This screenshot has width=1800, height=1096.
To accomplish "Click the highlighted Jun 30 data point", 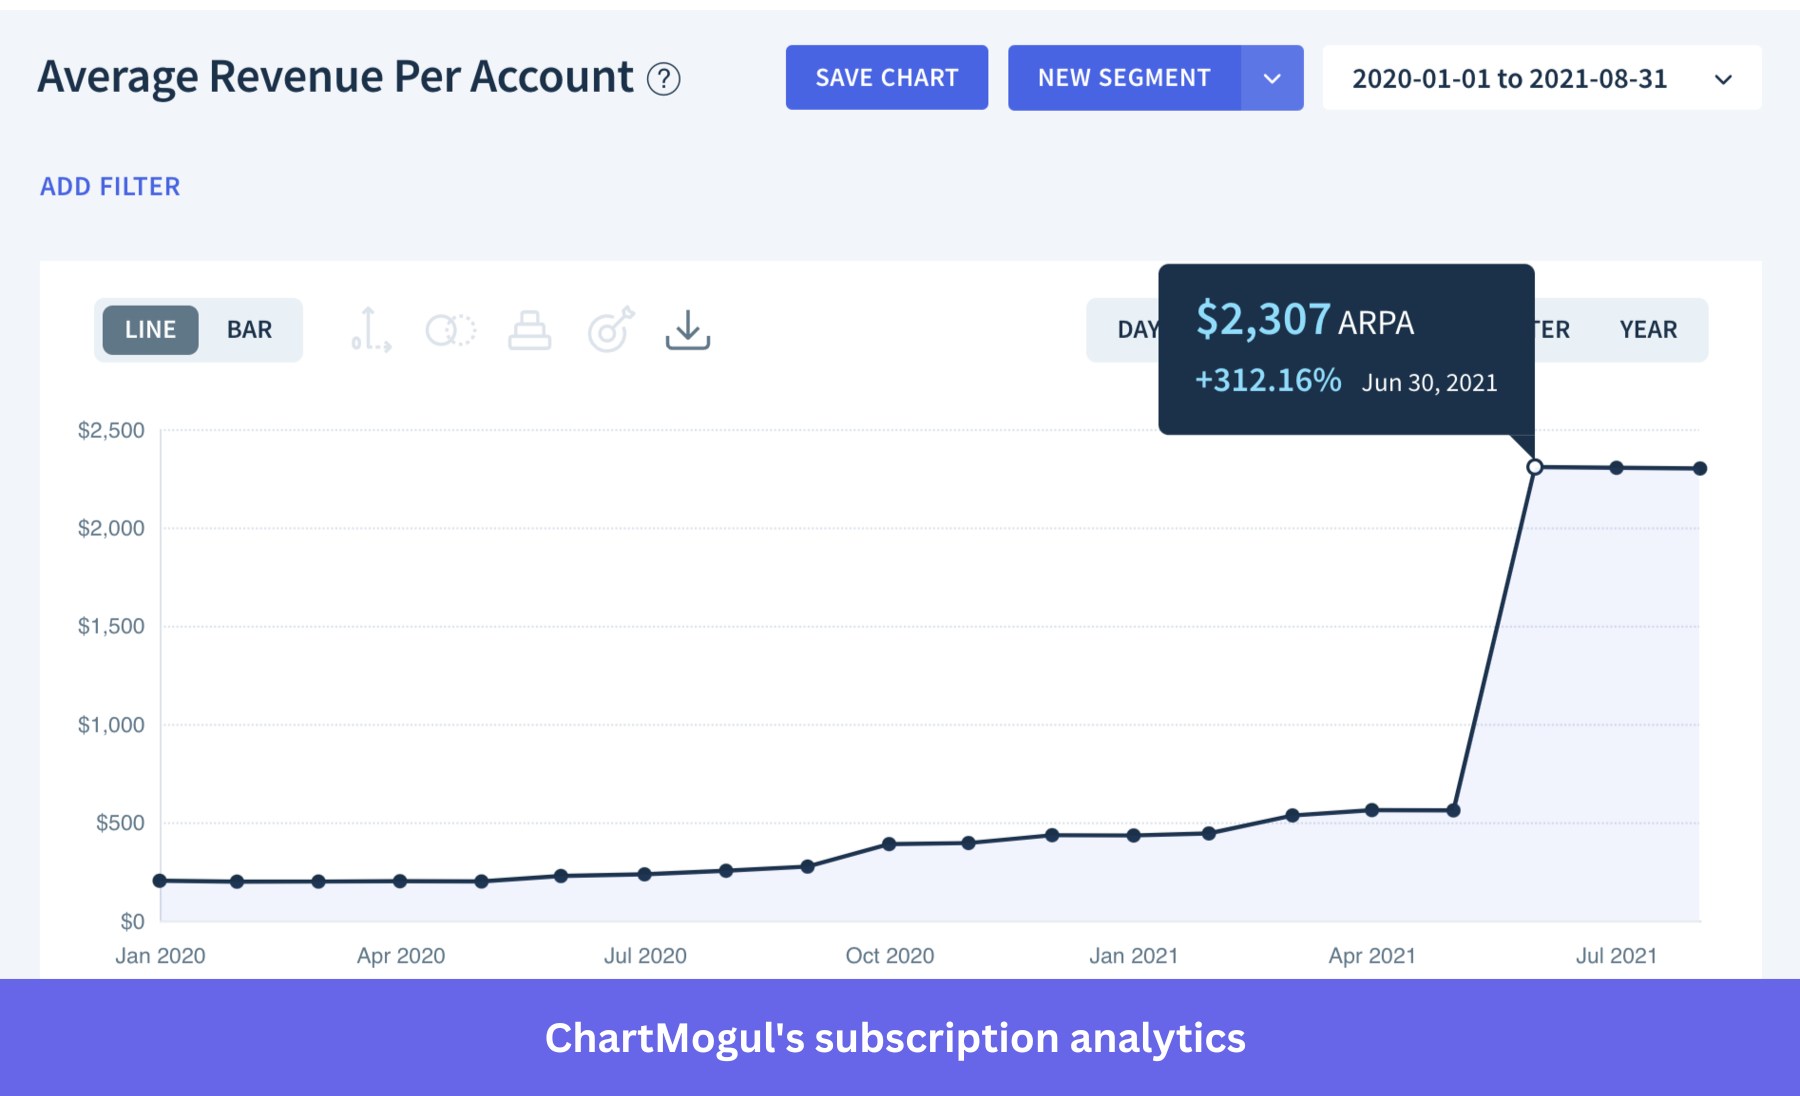I will 1535,466.
